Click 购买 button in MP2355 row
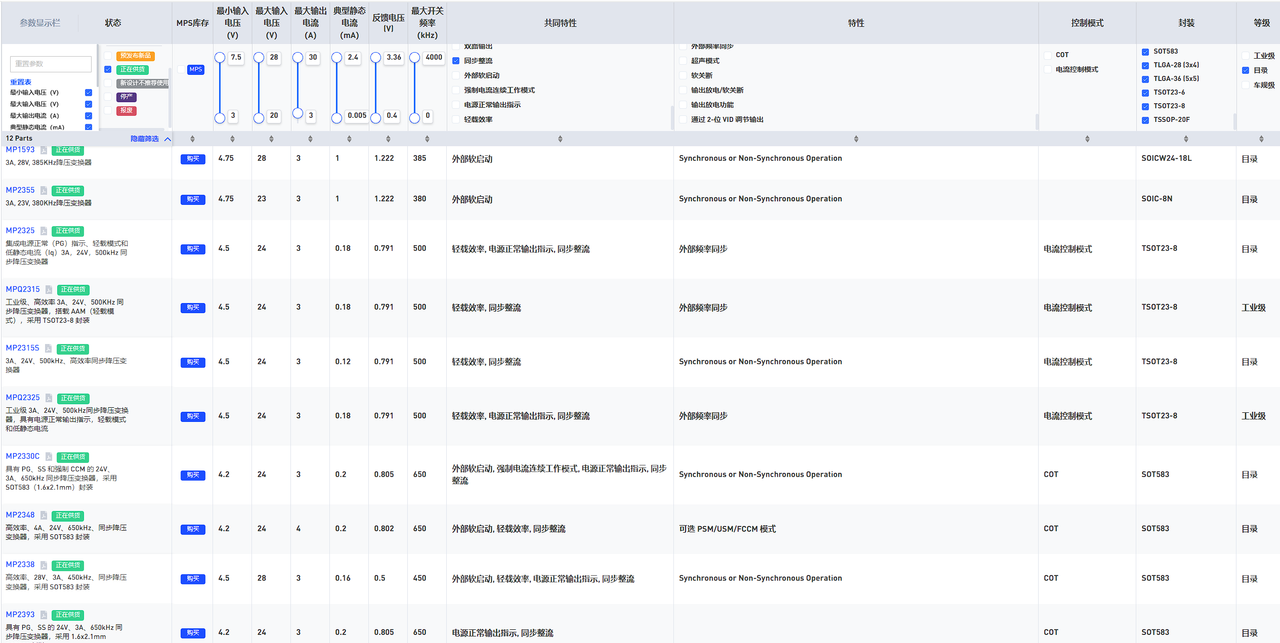Screen dimensions: 1280x643 (x=192, y=199)
